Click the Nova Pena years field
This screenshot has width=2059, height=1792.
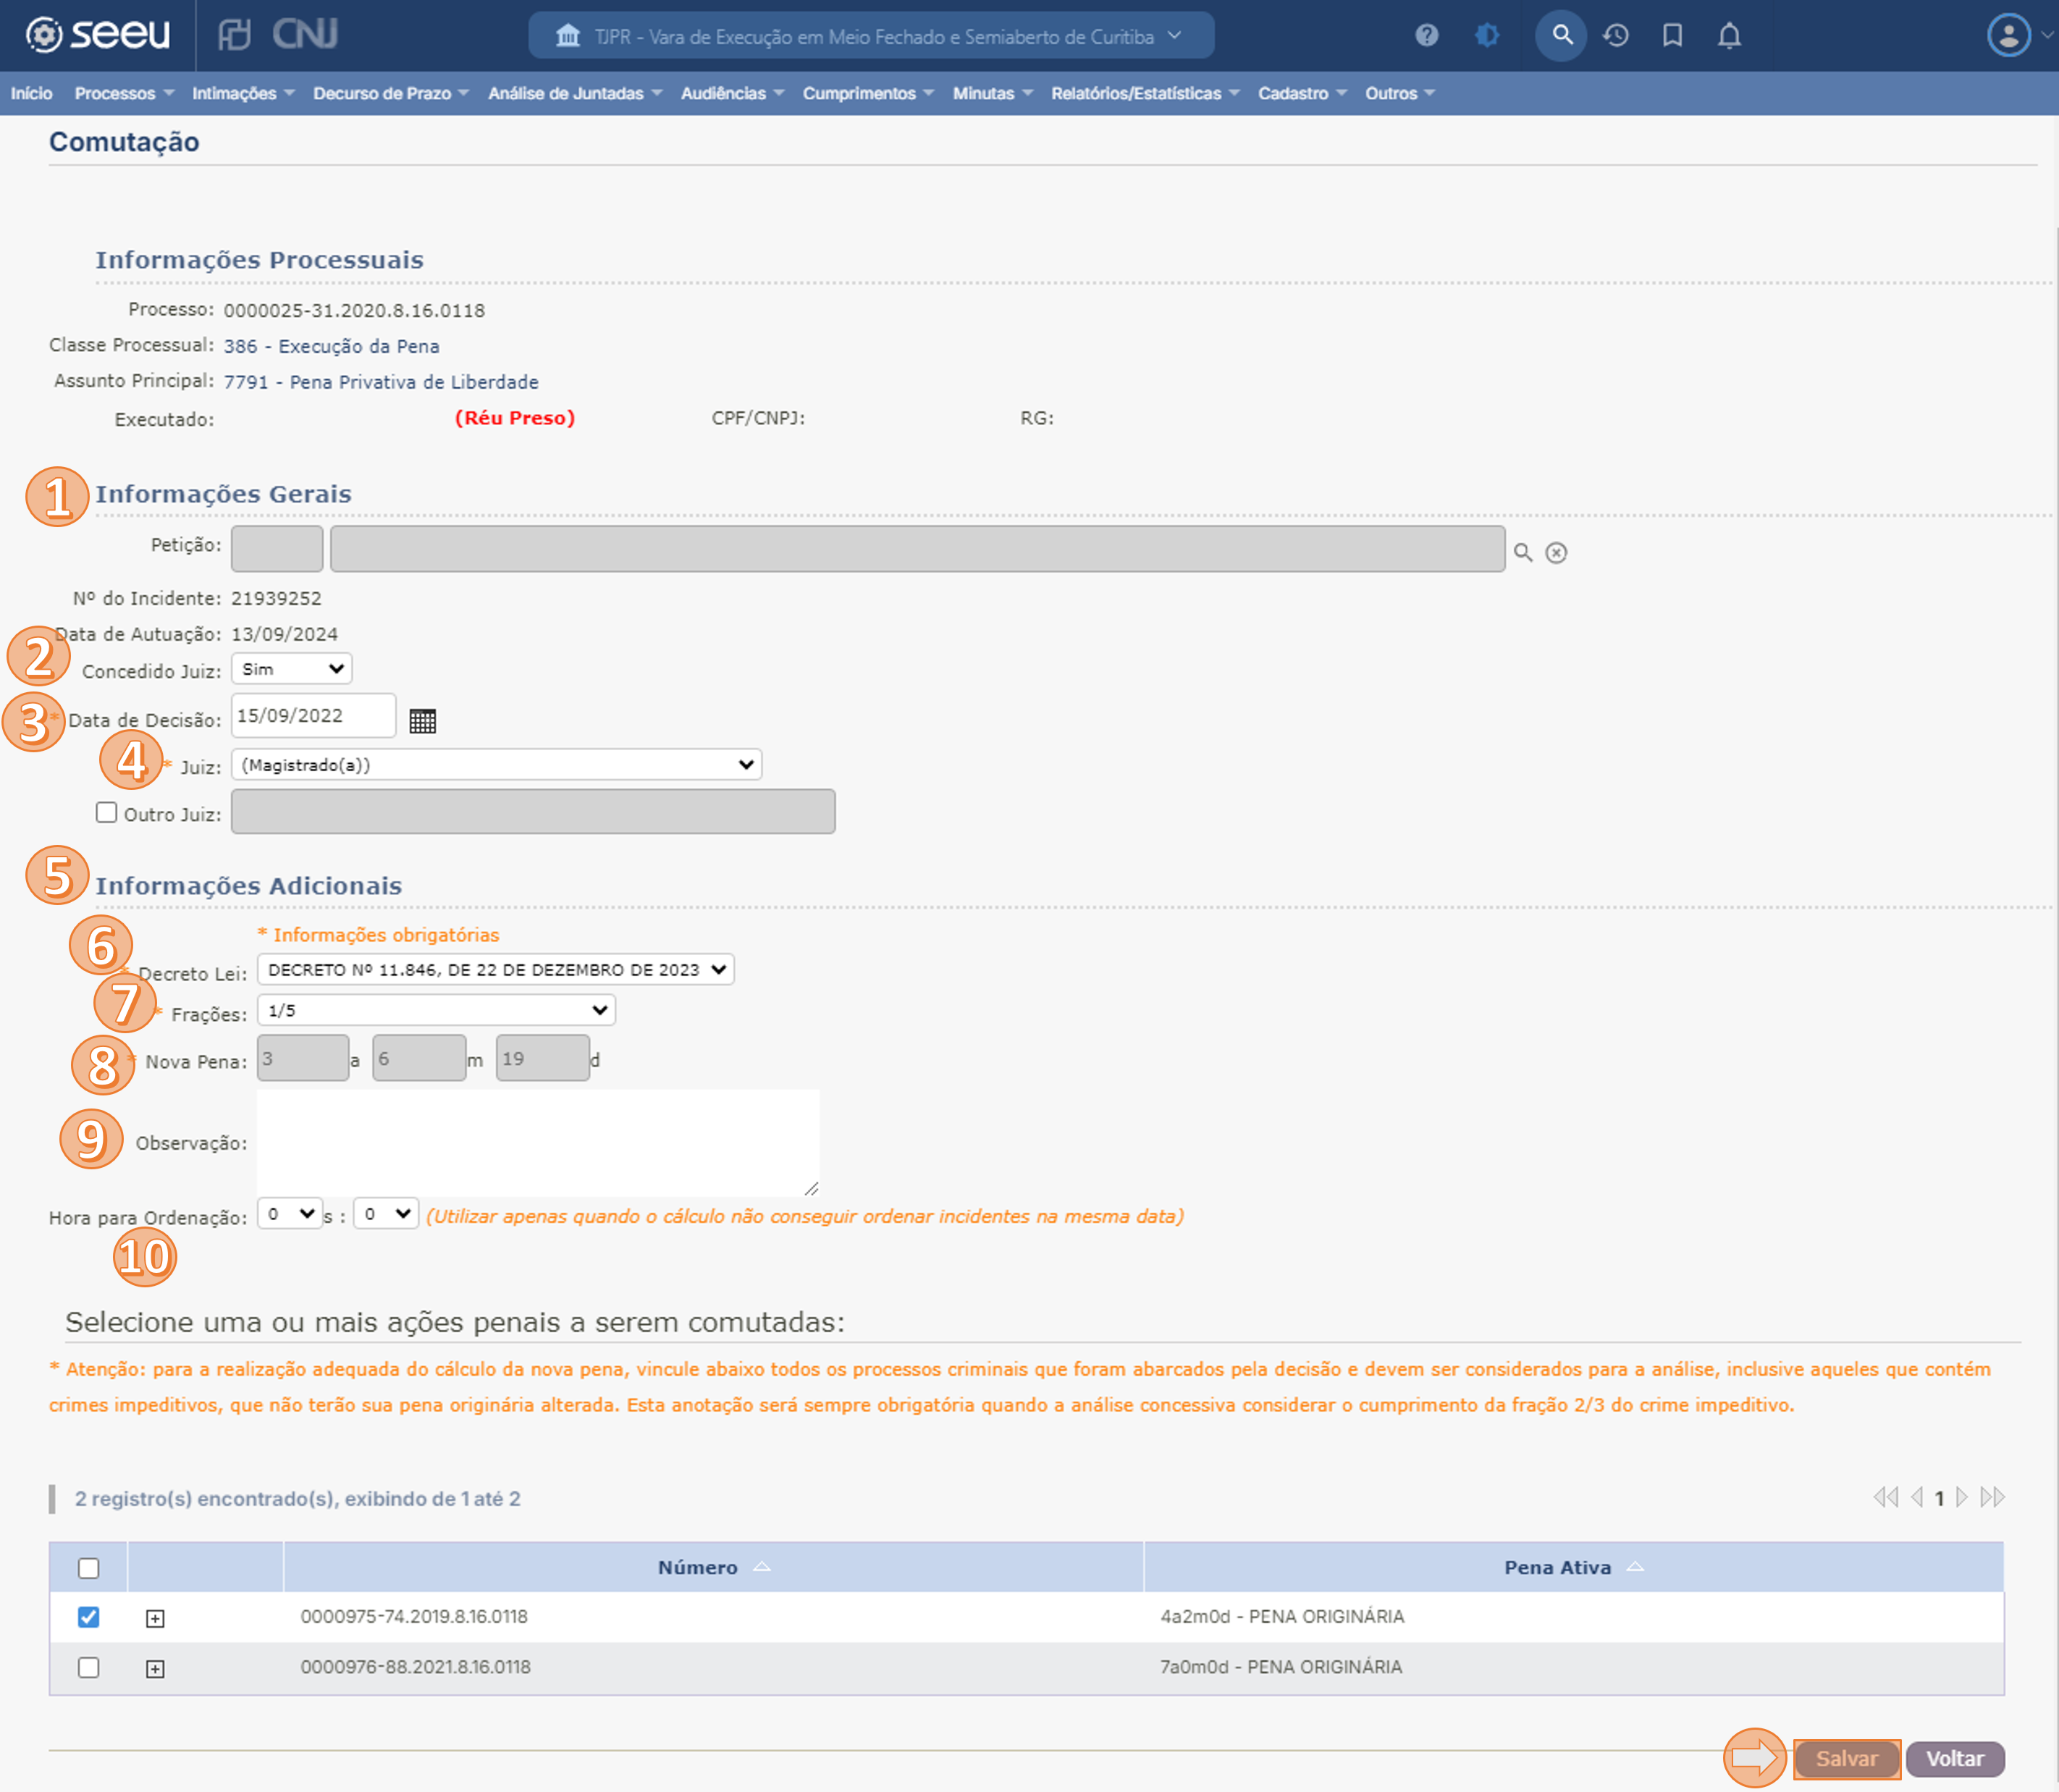[x=303, y=1058]
